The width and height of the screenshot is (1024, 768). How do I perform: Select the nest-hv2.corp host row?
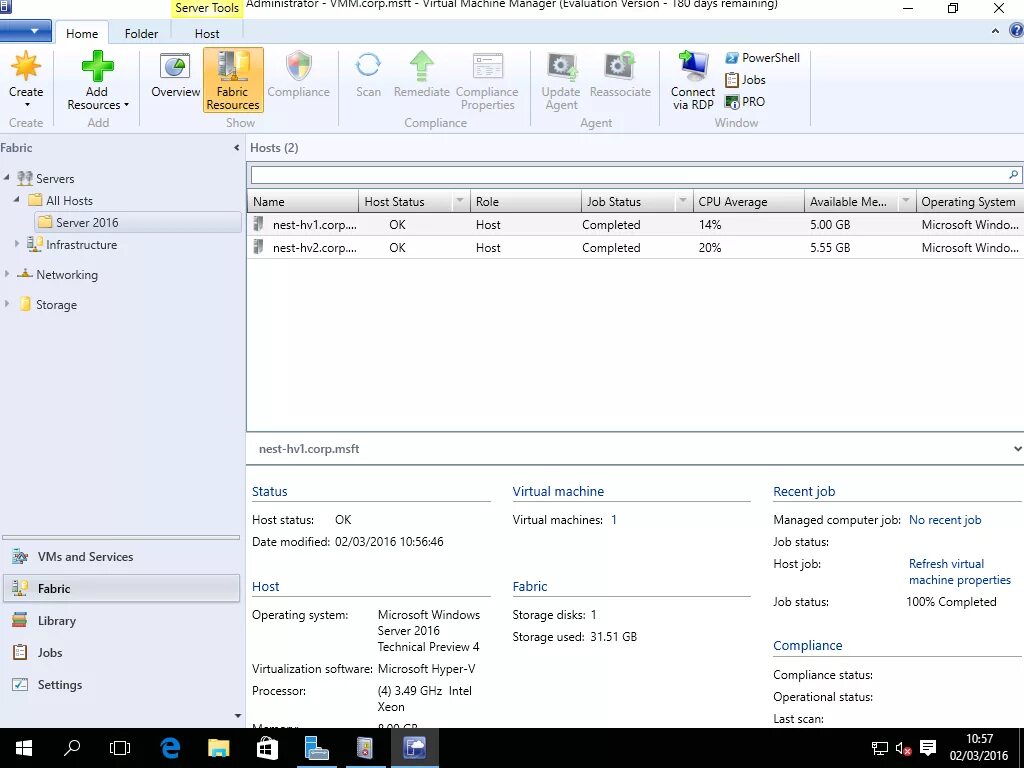635,248
